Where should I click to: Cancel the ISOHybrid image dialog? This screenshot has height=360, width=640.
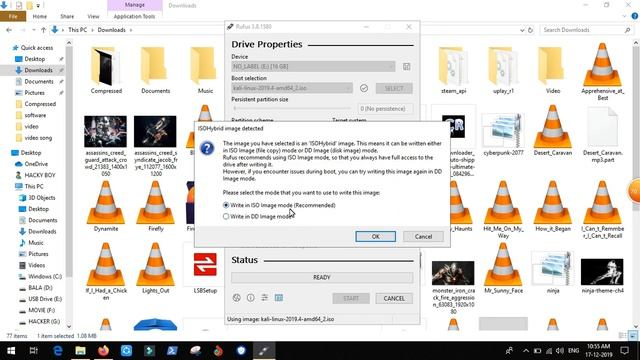point(423,236)
